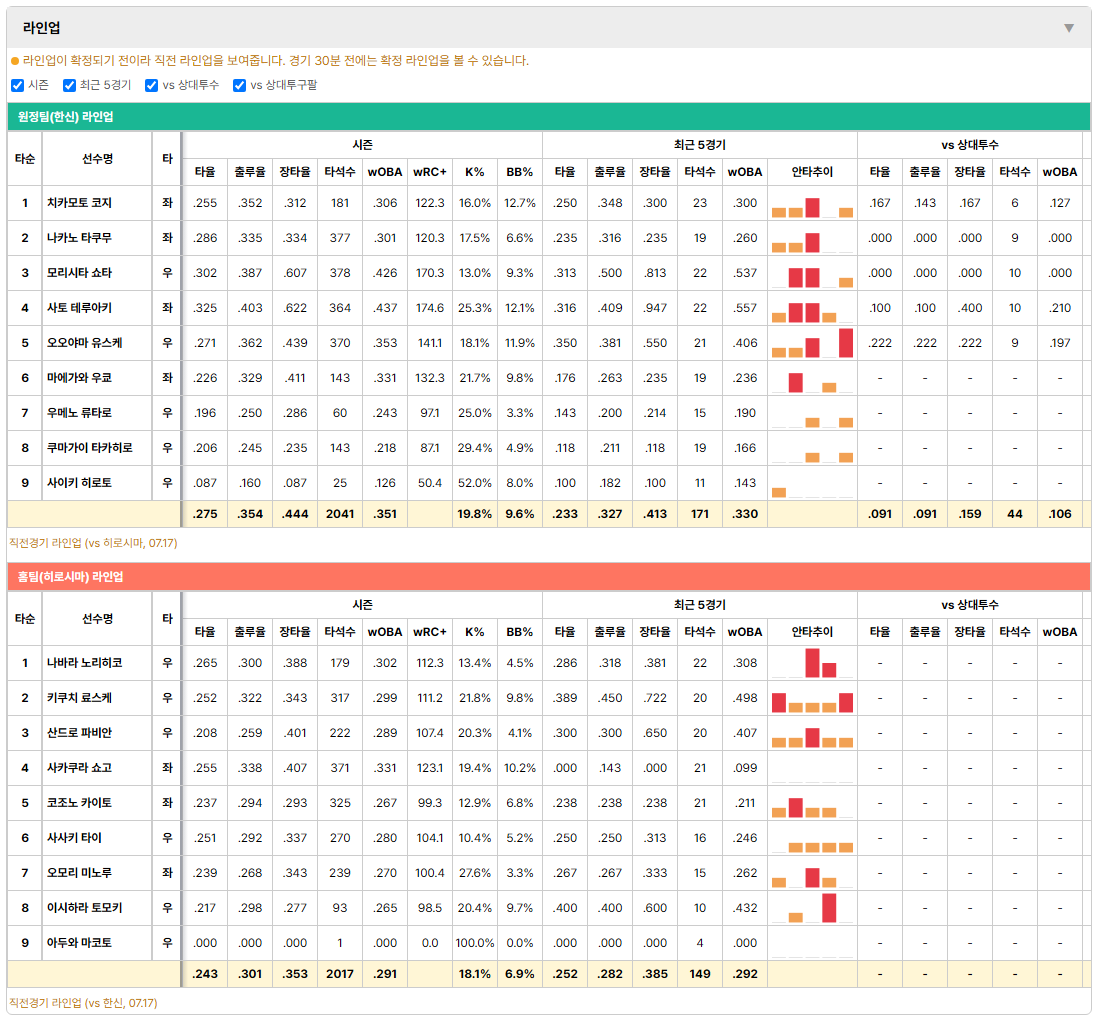Disable the vs 상대투수 checkbox
1098x1021 pixels.
tap(151, 85)
